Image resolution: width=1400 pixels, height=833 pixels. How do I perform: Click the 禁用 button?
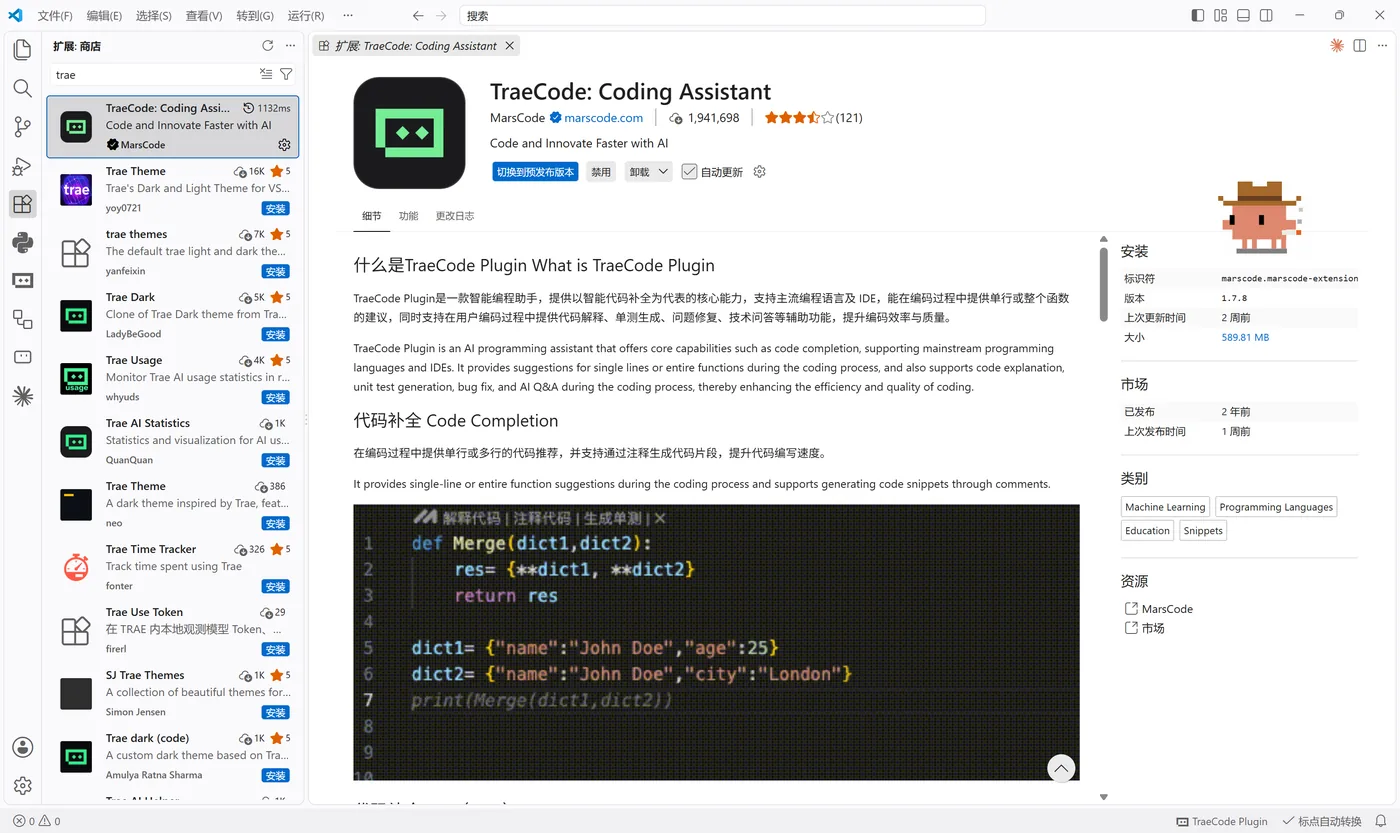pyautogui.click(x=600, y=172)
